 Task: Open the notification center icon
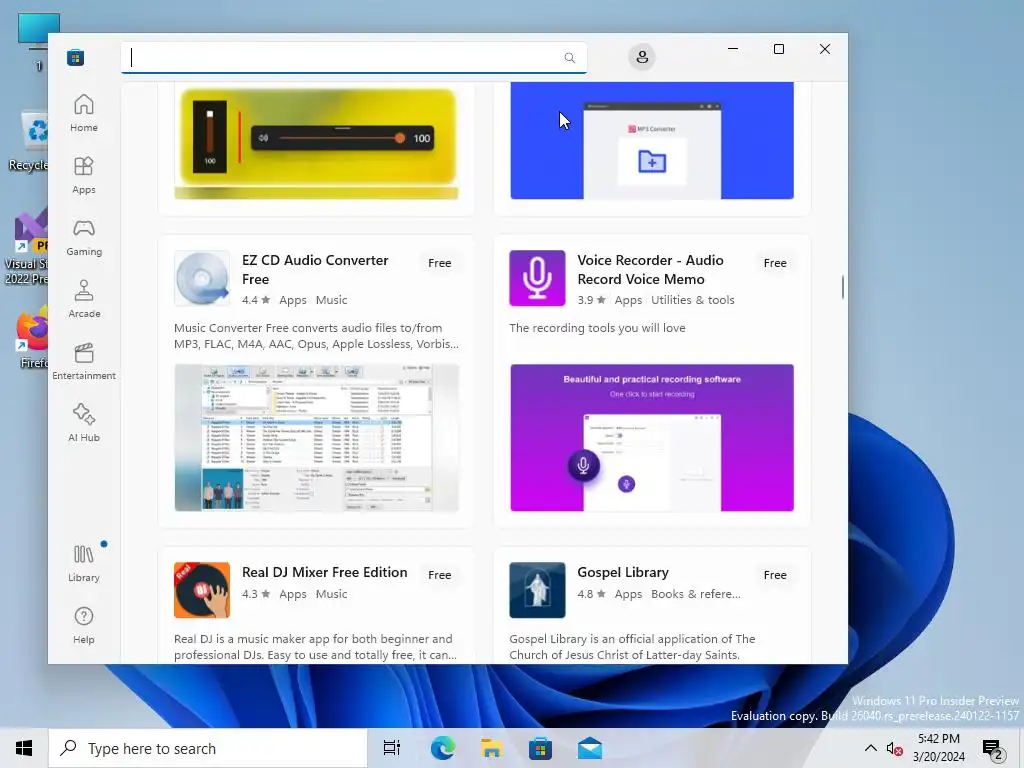click(992, 749)
